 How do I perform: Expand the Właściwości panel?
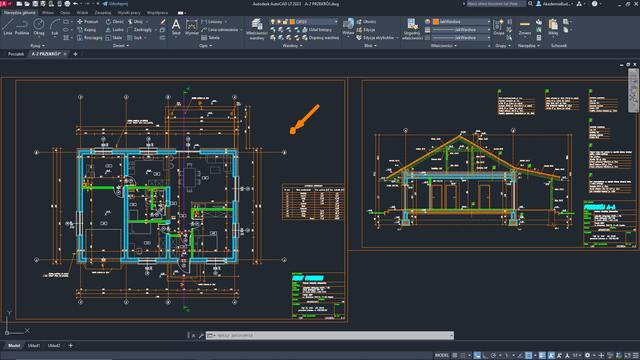point(444,46)
